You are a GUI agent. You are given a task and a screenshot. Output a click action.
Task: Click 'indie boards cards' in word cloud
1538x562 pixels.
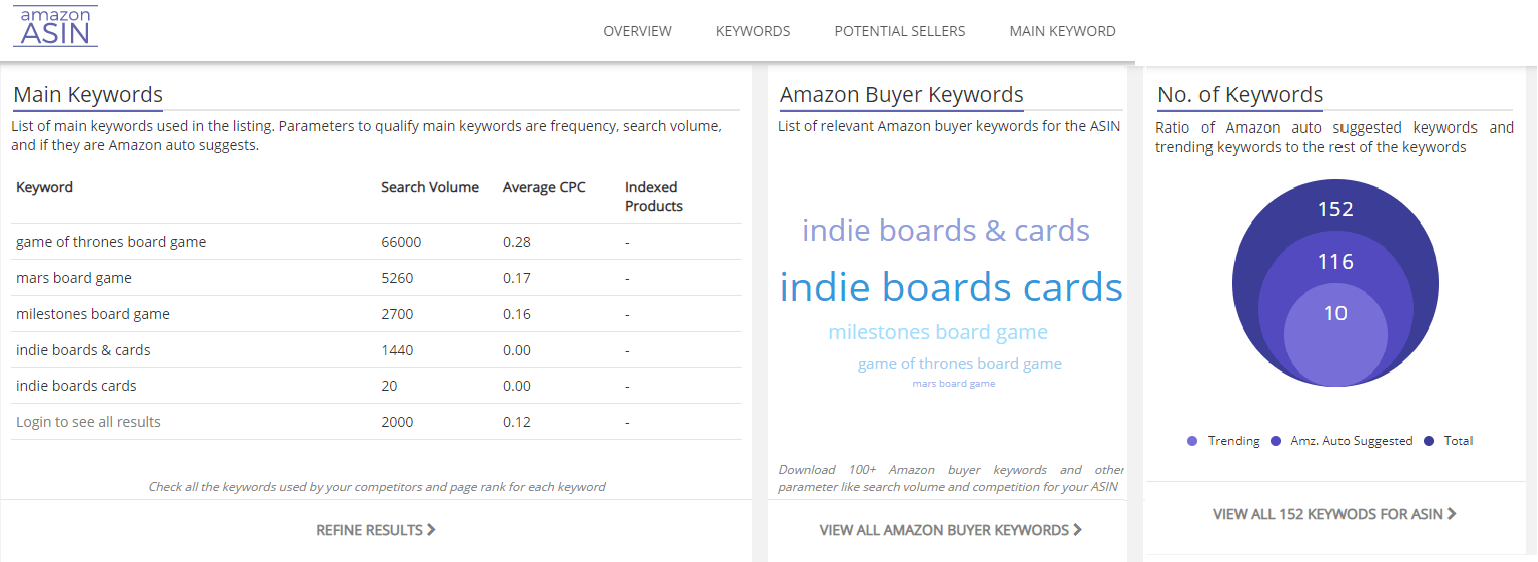tap(951, 288)
